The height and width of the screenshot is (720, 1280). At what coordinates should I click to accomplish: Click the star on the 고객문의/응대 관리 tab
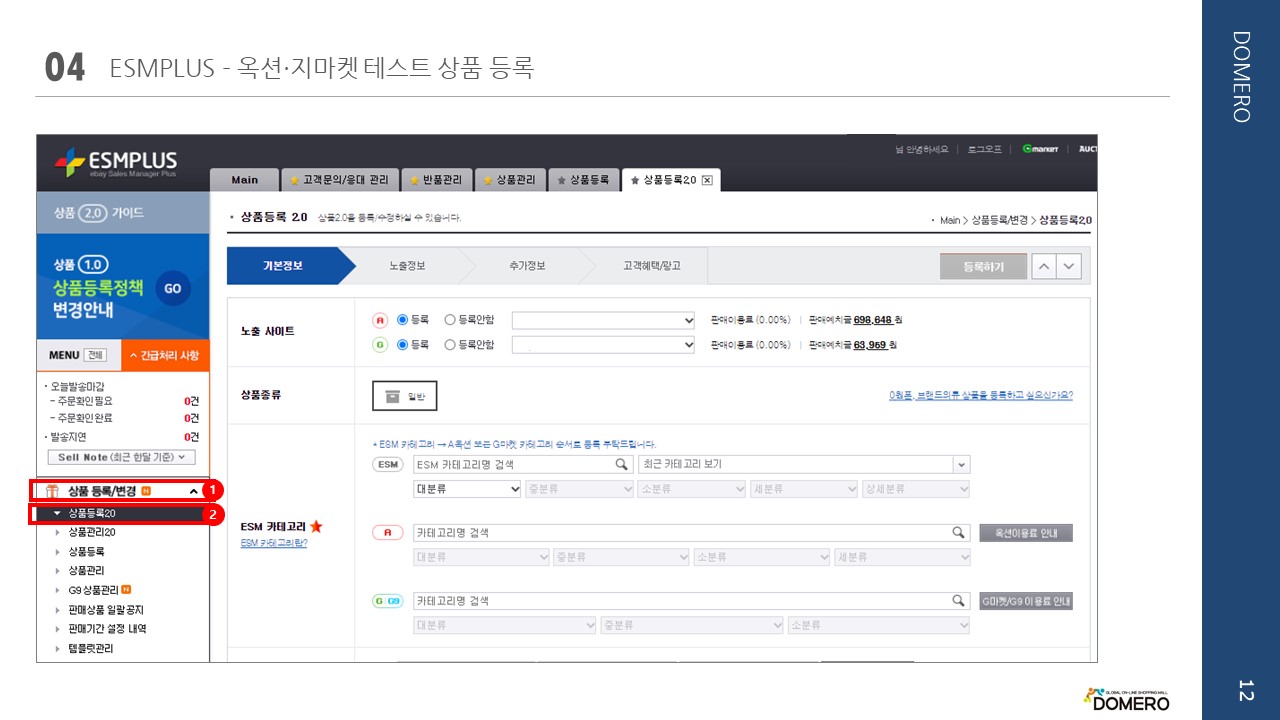tap(294, 180)
